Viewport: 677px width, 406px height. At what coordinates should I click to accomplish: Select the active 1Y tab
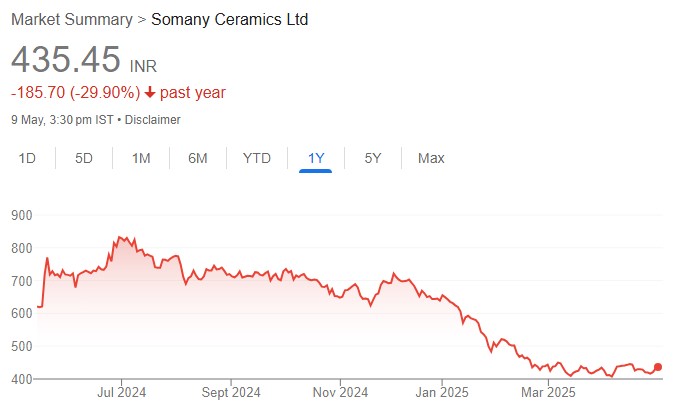(316, 158)
